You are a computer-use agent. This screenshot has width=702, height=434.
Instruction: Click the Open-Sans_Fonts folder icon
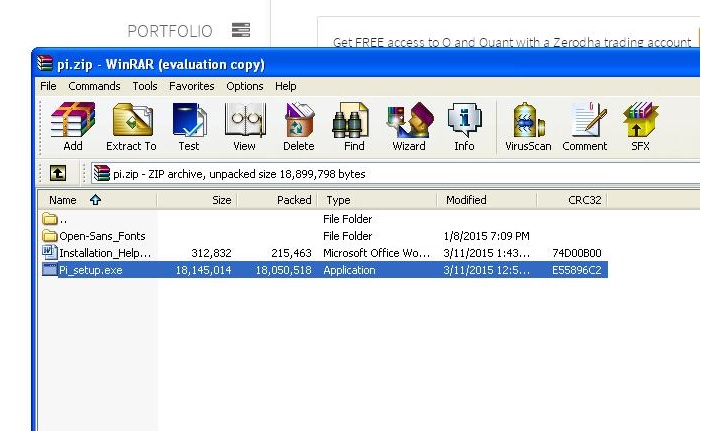49,235
